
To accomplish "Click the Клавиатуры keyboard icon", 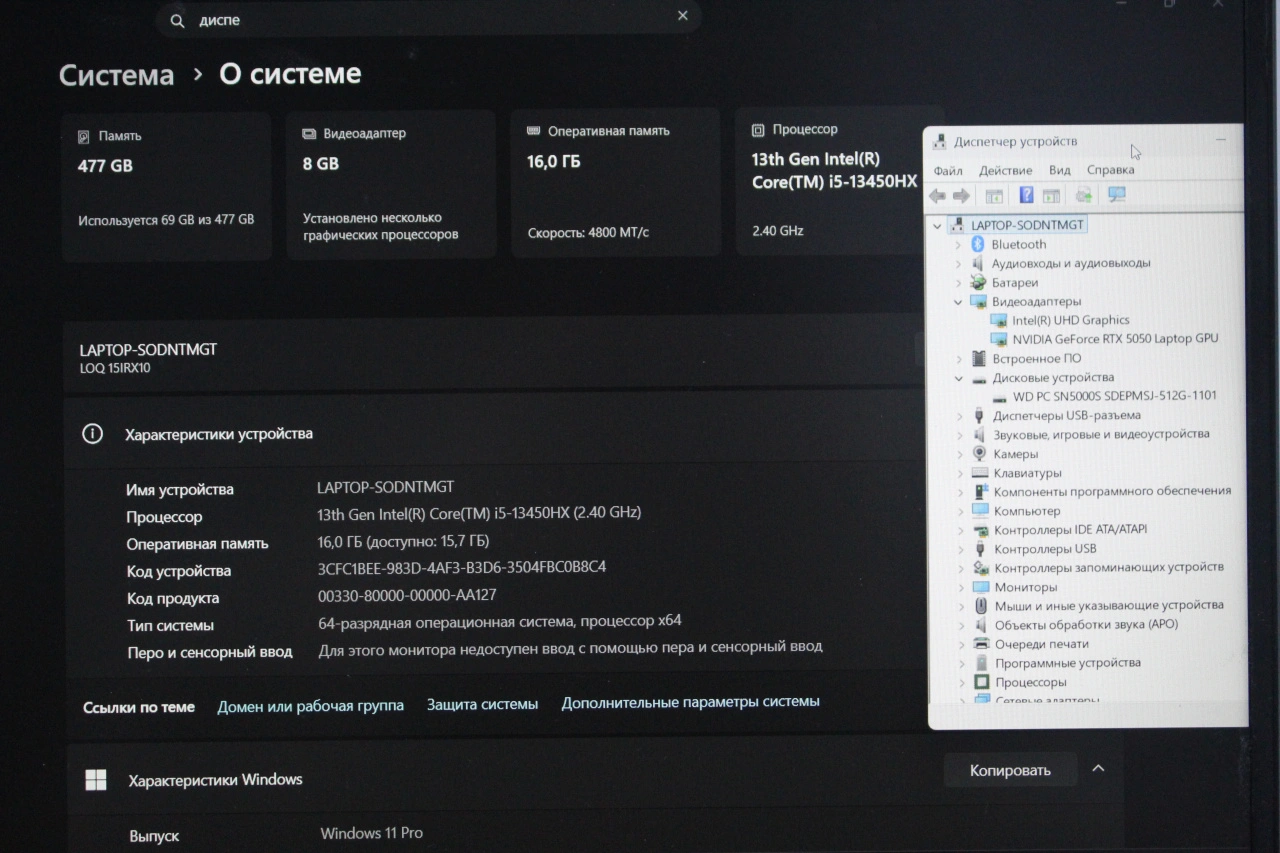I will pos(979,472).
